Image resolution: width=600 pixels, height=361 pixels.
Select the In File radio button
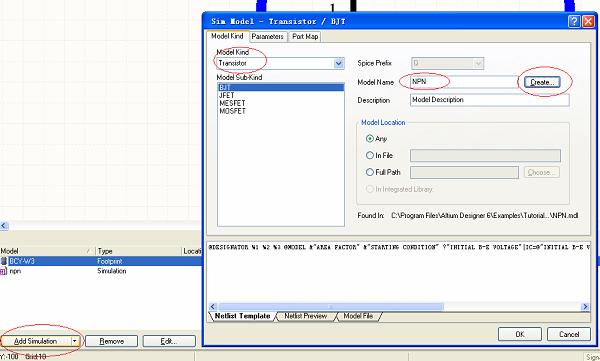(370, 155)
